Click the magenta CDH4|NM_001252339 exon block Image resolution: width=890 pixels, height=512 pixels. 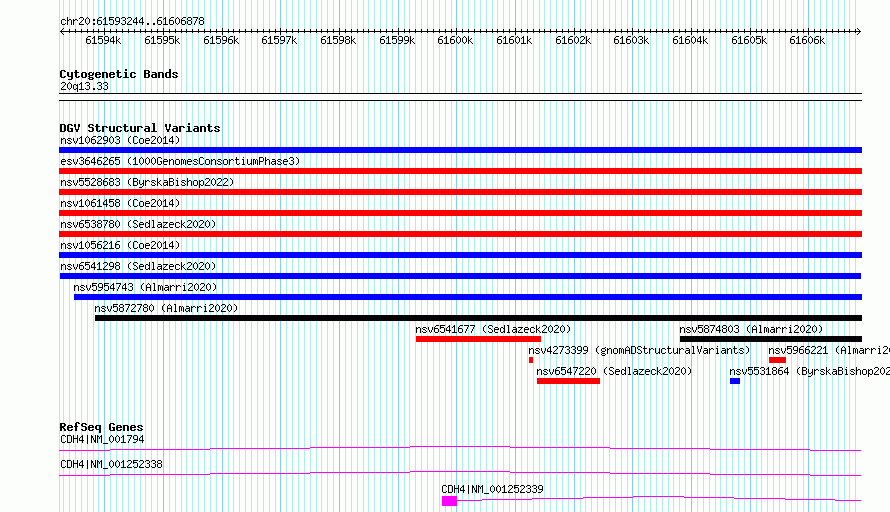coord(449,501)
